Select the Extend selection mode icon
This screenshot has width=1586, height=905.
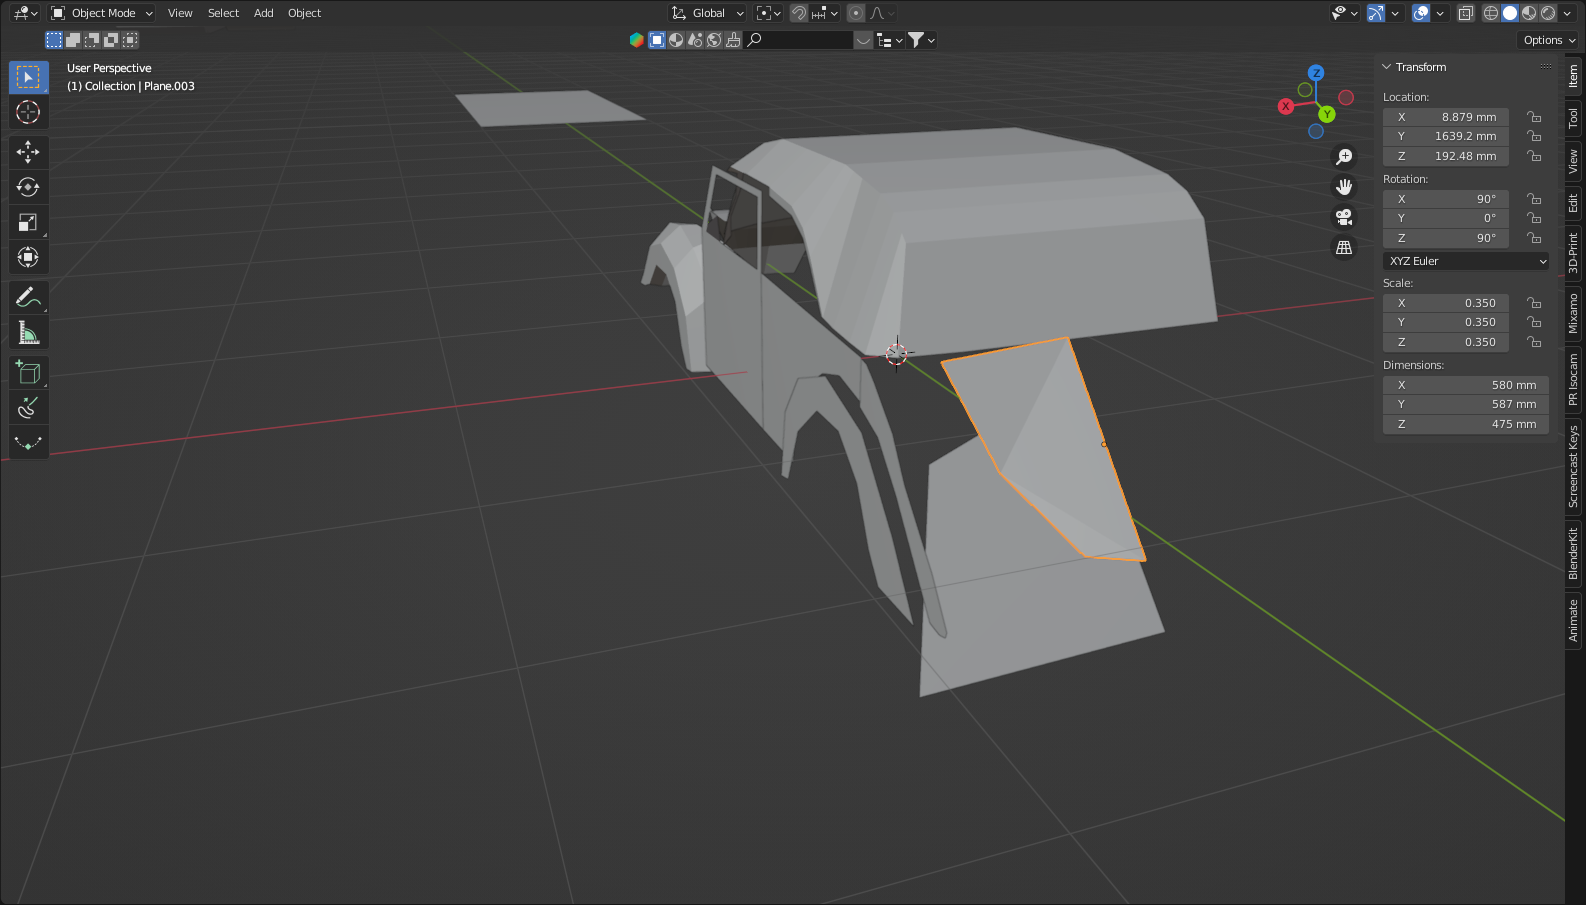[73, 40]
